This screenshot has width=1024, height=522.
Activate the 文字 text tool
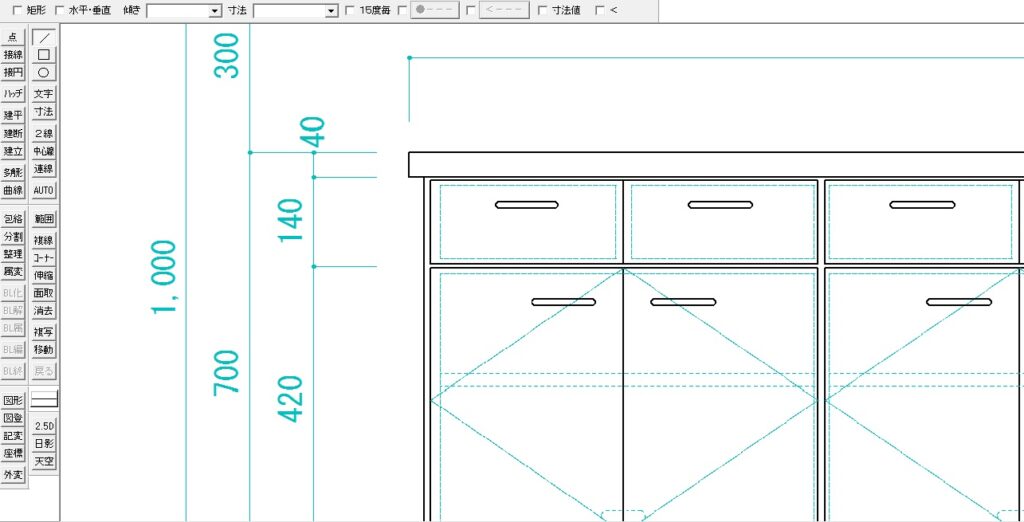pos(43,93)
